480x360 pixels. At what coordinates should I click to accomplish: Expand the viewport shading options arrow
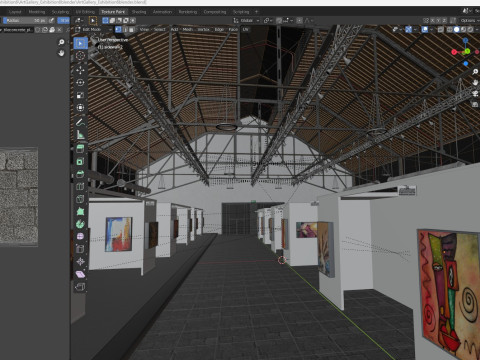click(476, 29)
